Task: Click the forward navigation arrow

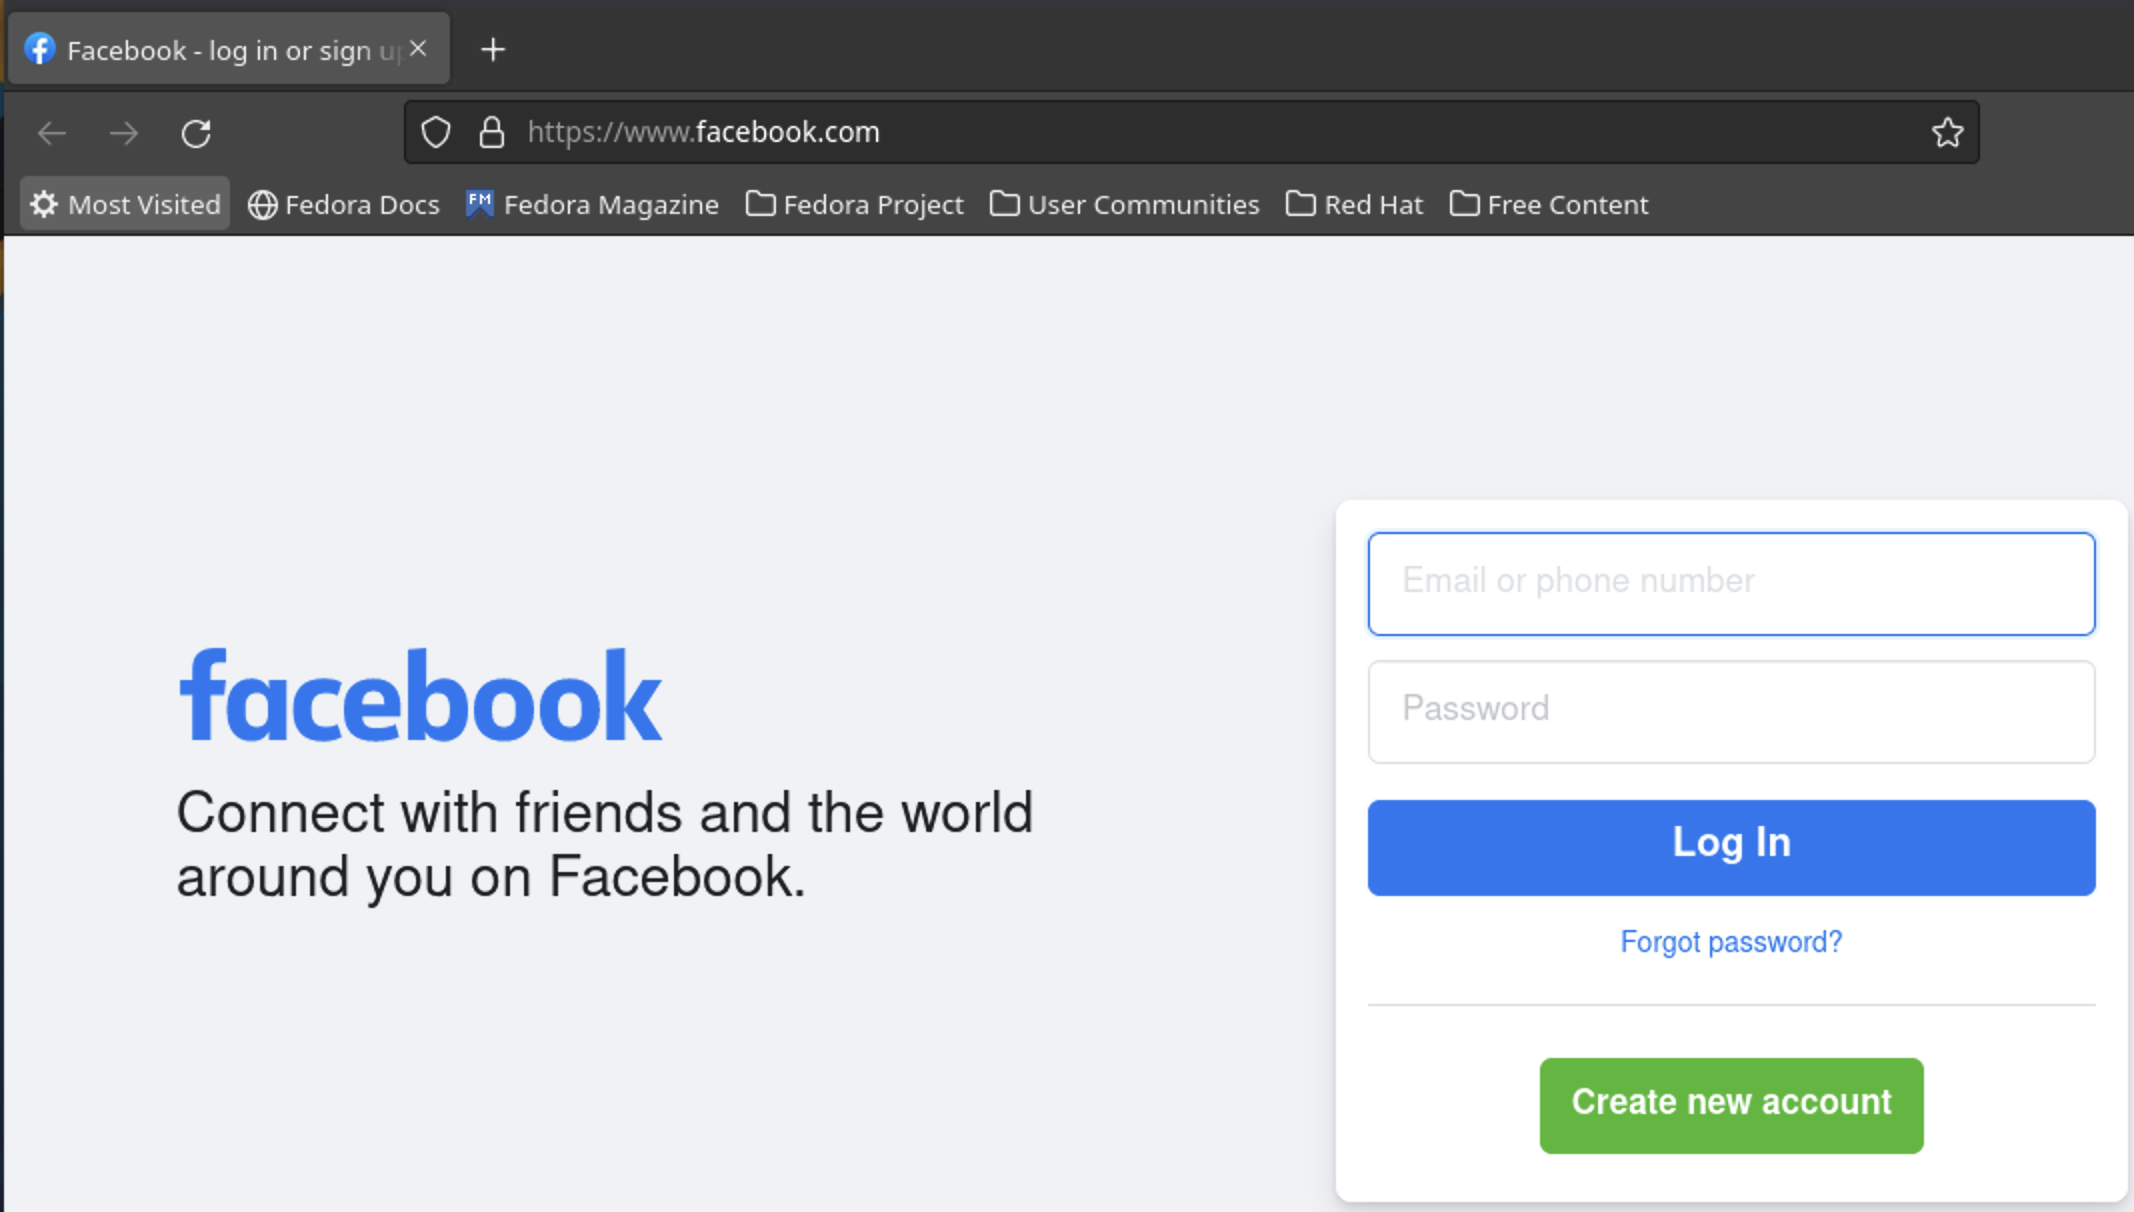Action: click(124, 133)
